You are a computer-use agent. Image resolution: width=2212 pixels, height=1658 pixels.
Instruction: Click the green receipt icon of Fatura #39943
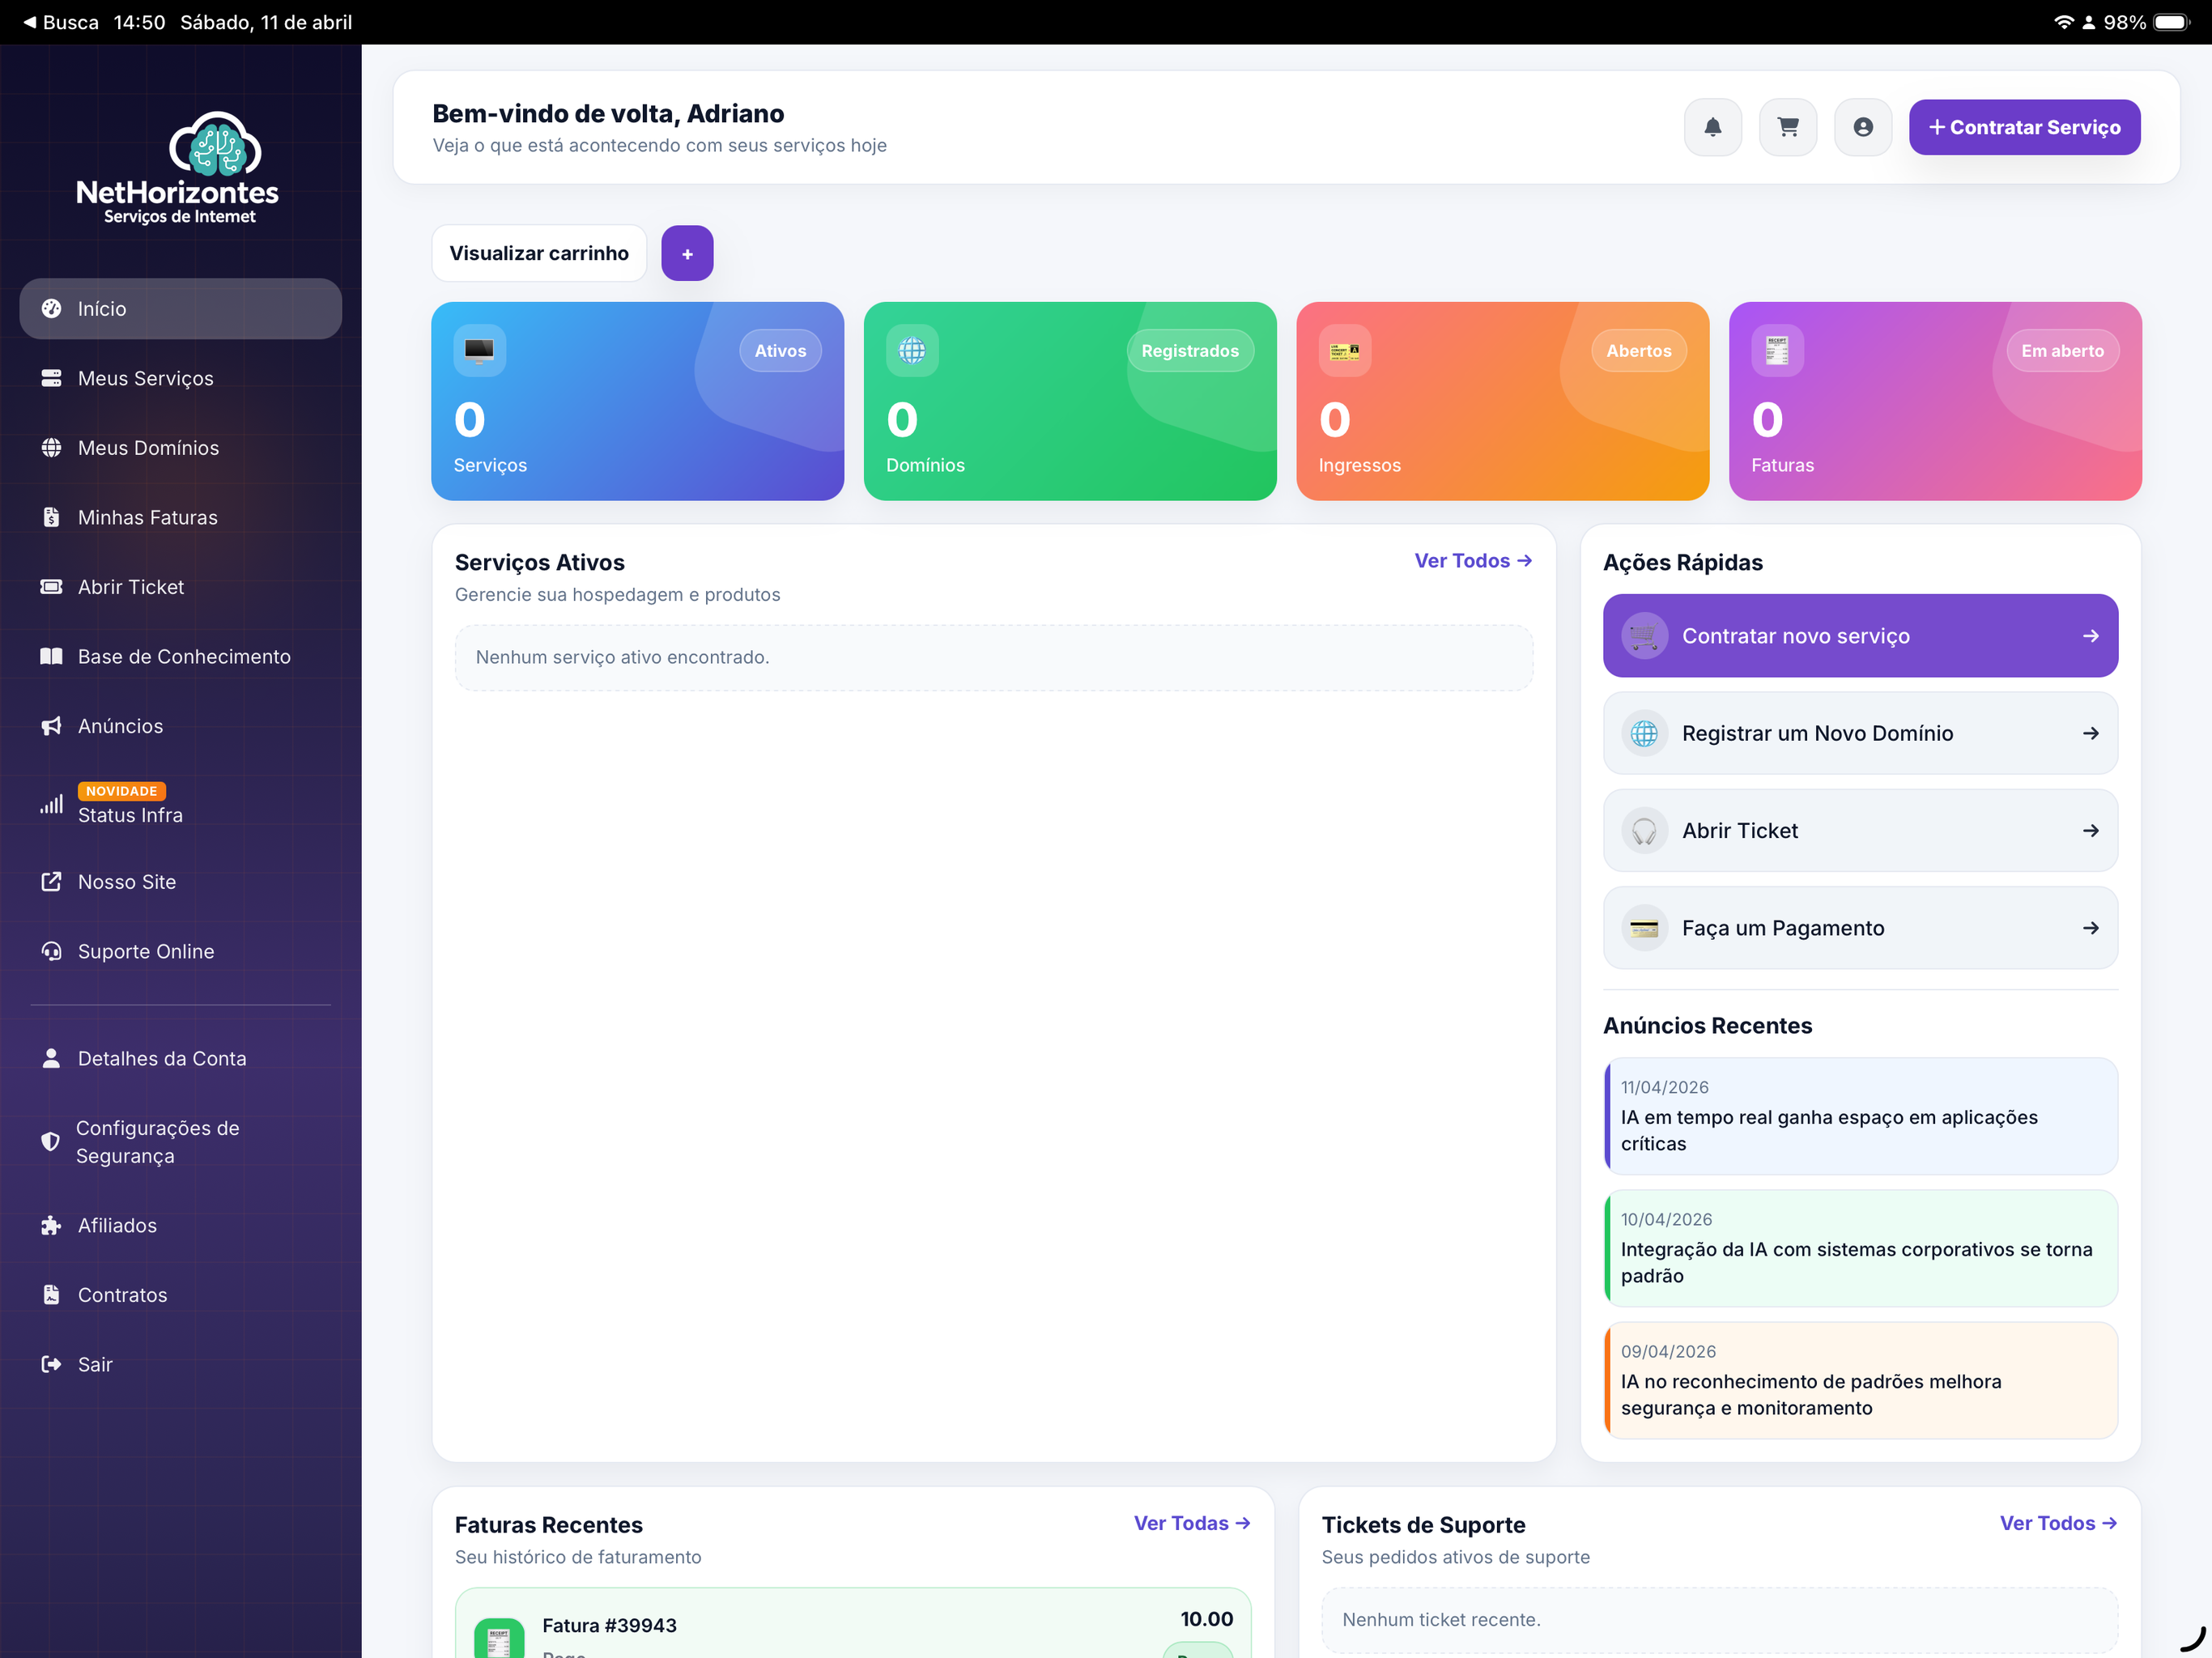[499, 1638]
